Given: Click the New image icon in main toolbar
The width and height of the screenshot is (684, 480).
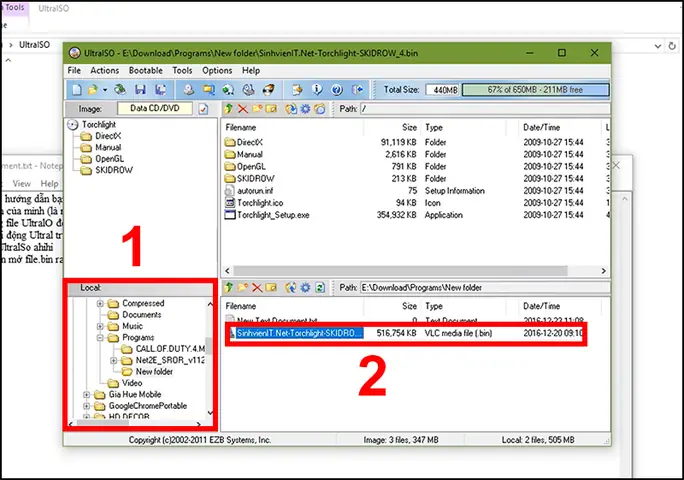Looking at the screenshot, I should 77,90.
